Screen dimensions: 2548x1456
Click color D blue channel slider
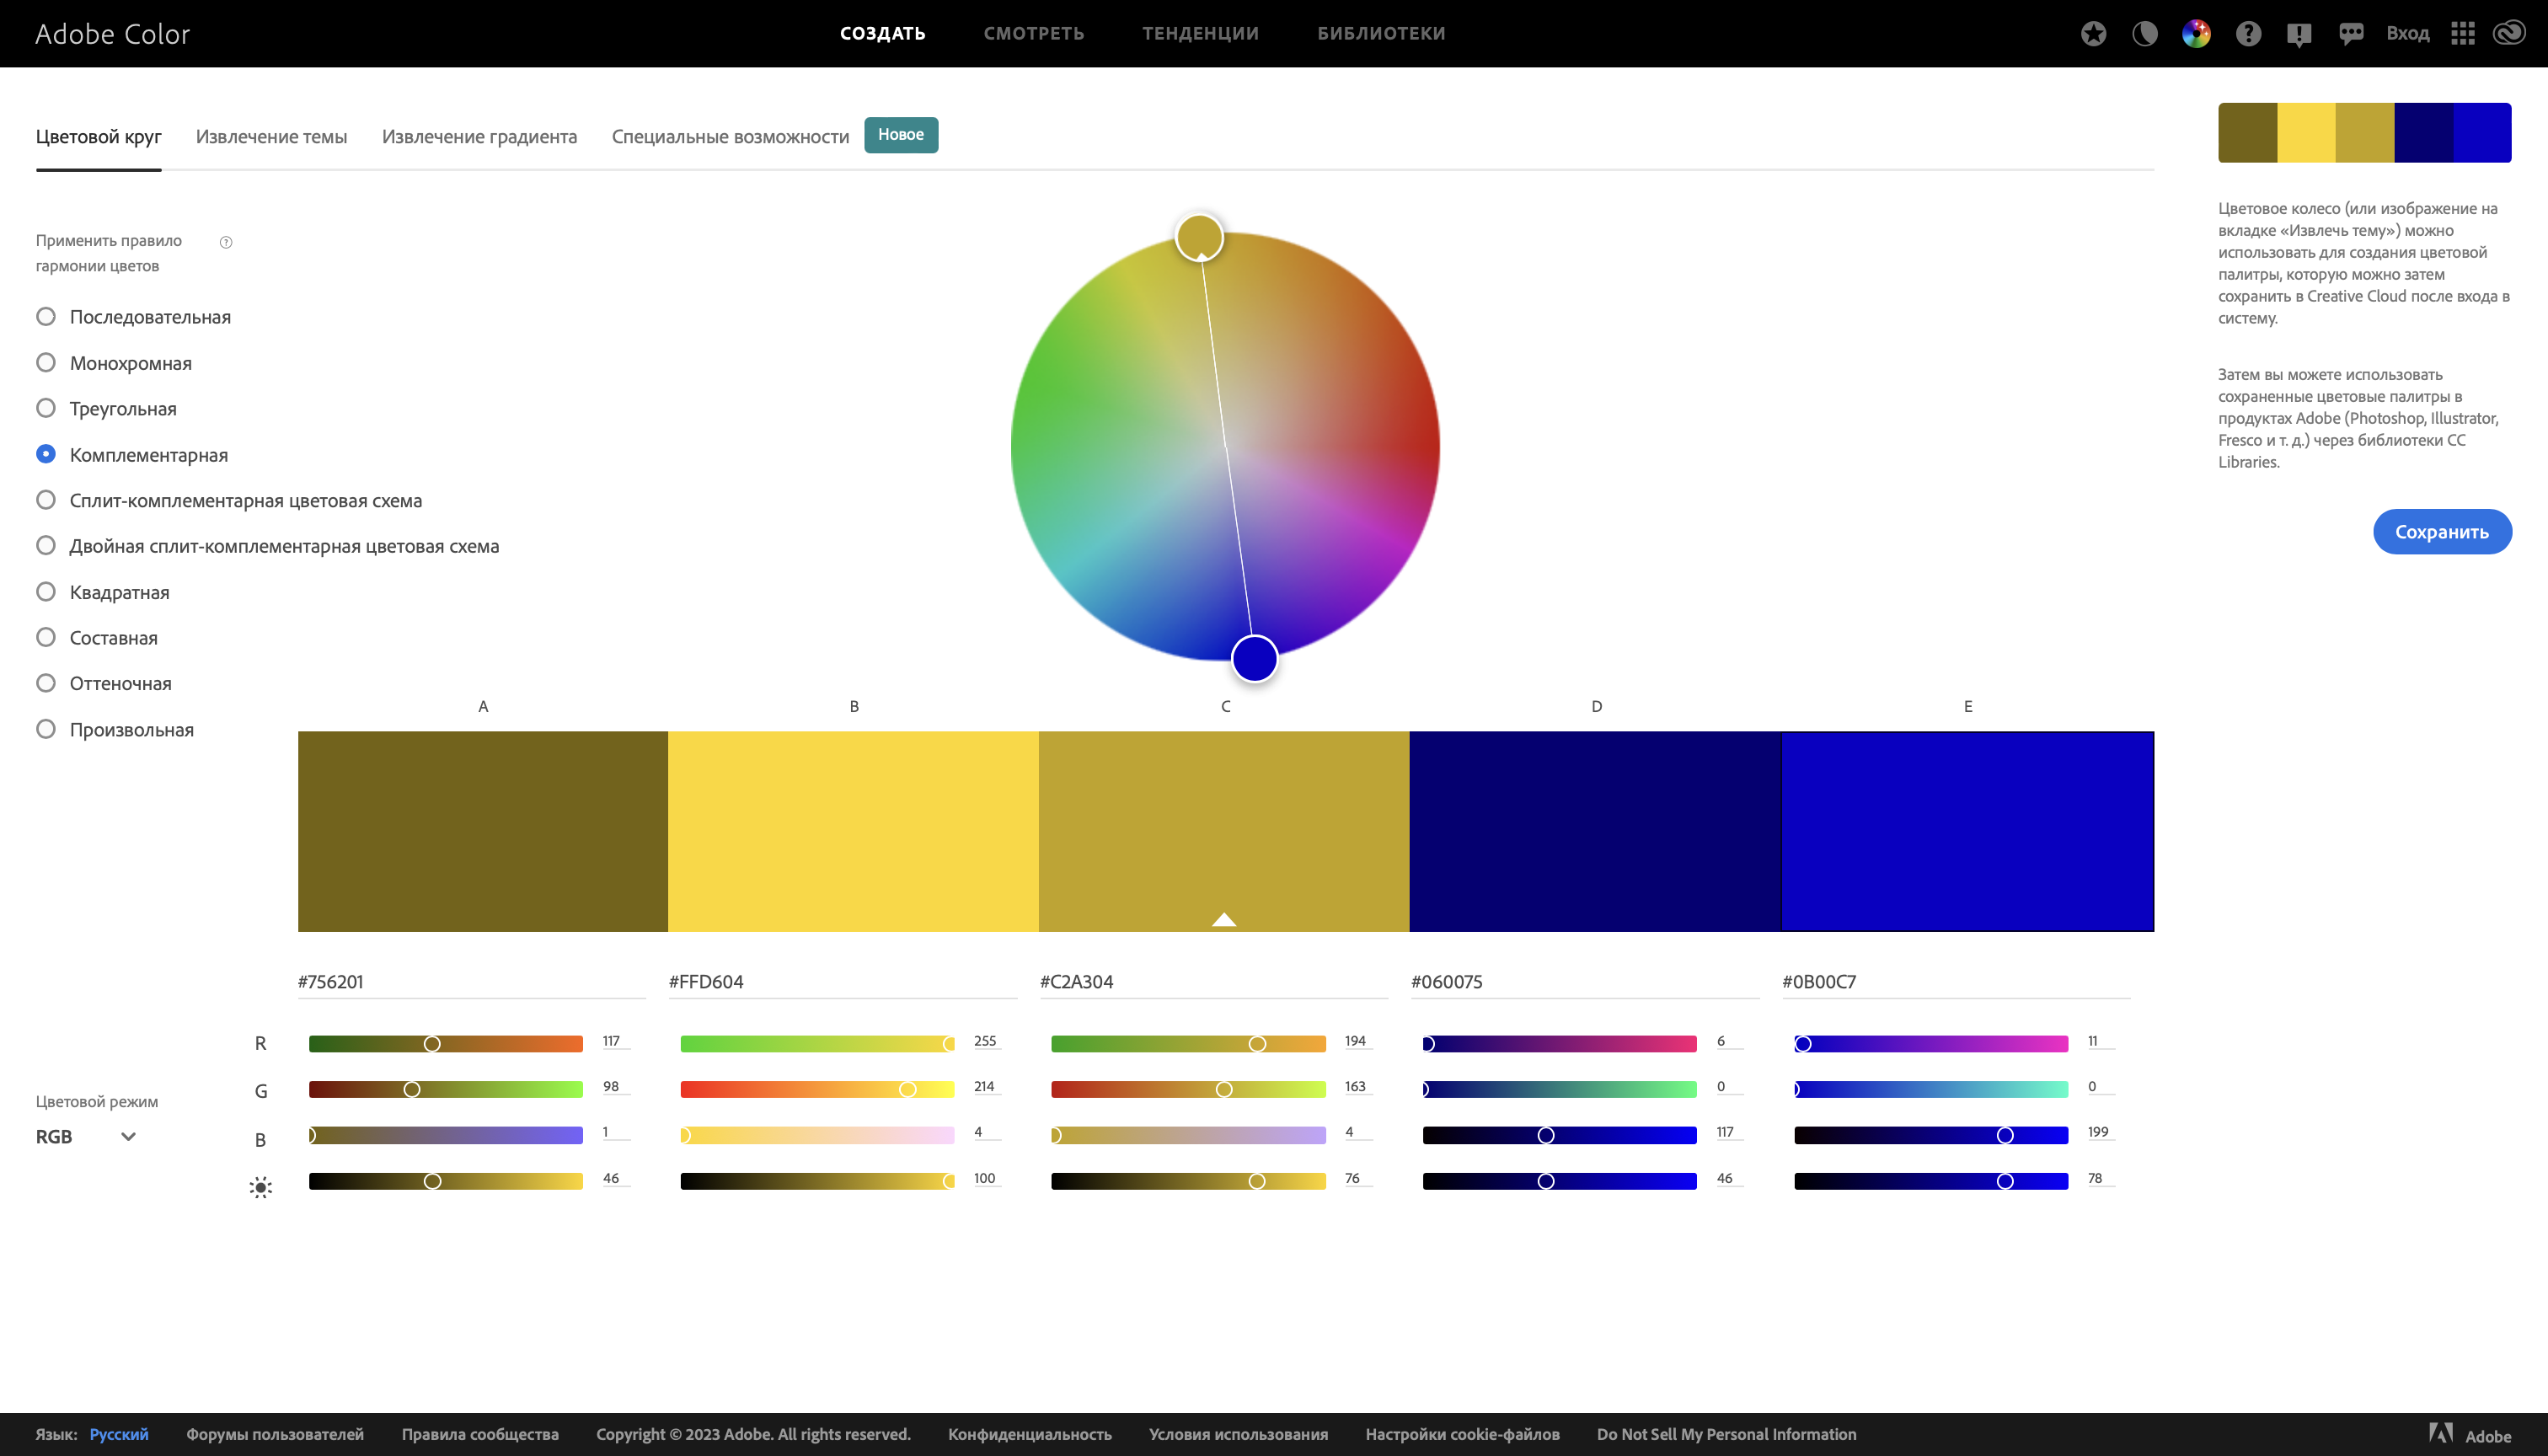(x=1559, y=1135)
